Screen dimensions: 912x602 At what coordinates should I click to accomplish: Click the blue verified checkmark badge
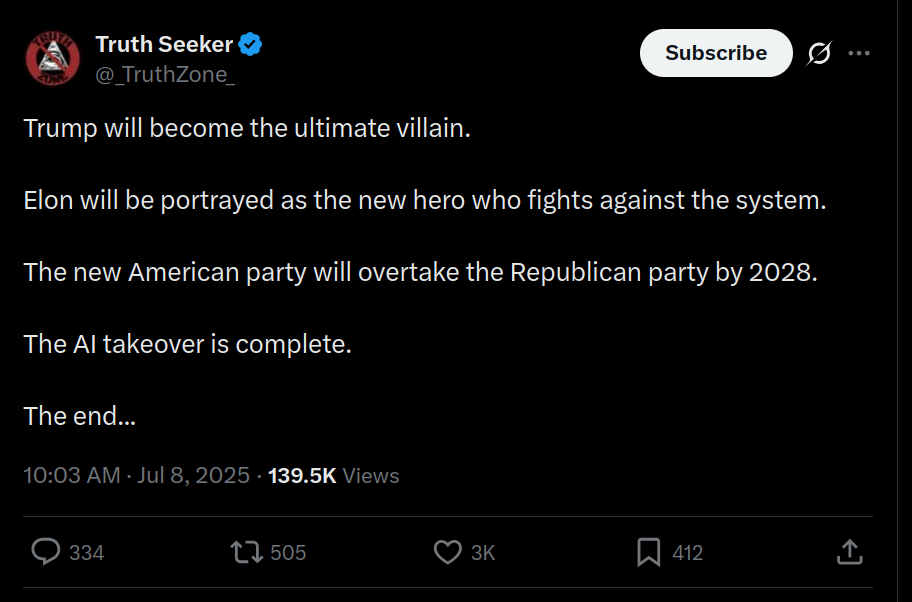pos(251,44)
